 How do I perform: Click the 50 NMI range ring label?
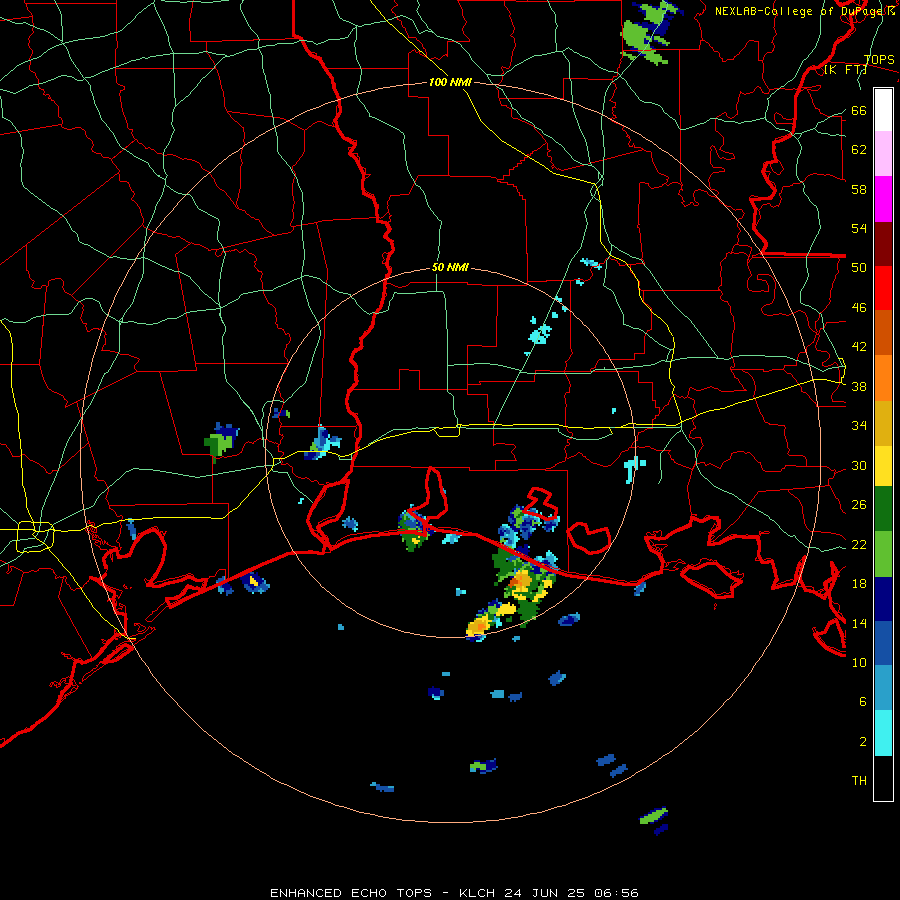(450, 267)
